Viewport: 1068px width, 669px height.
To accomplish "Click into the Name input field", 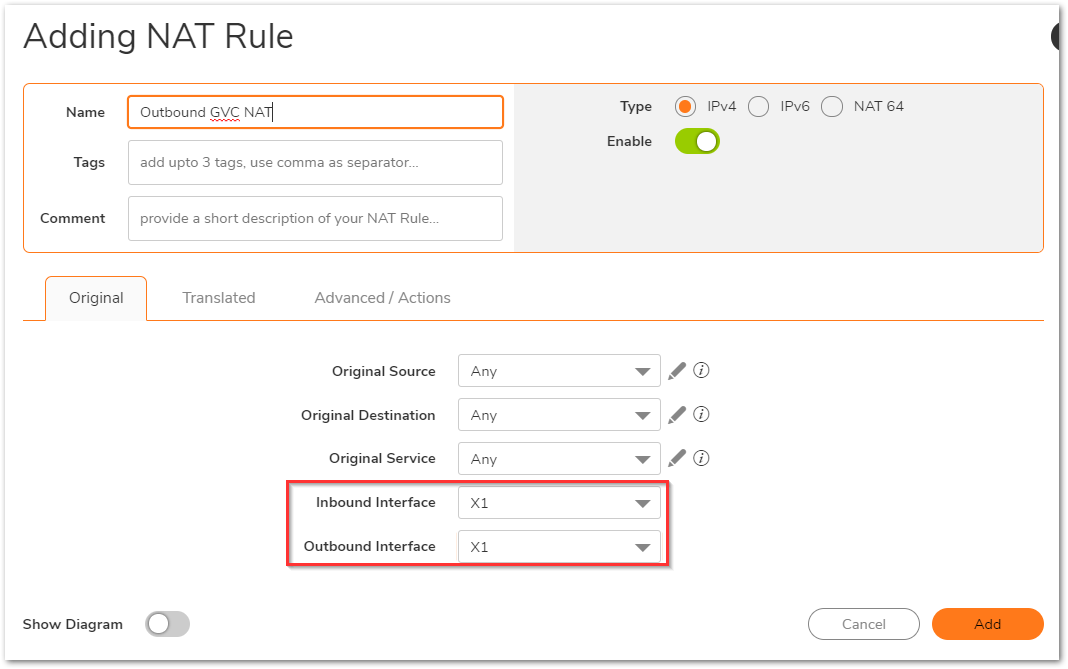I will (x=315, y=112).
